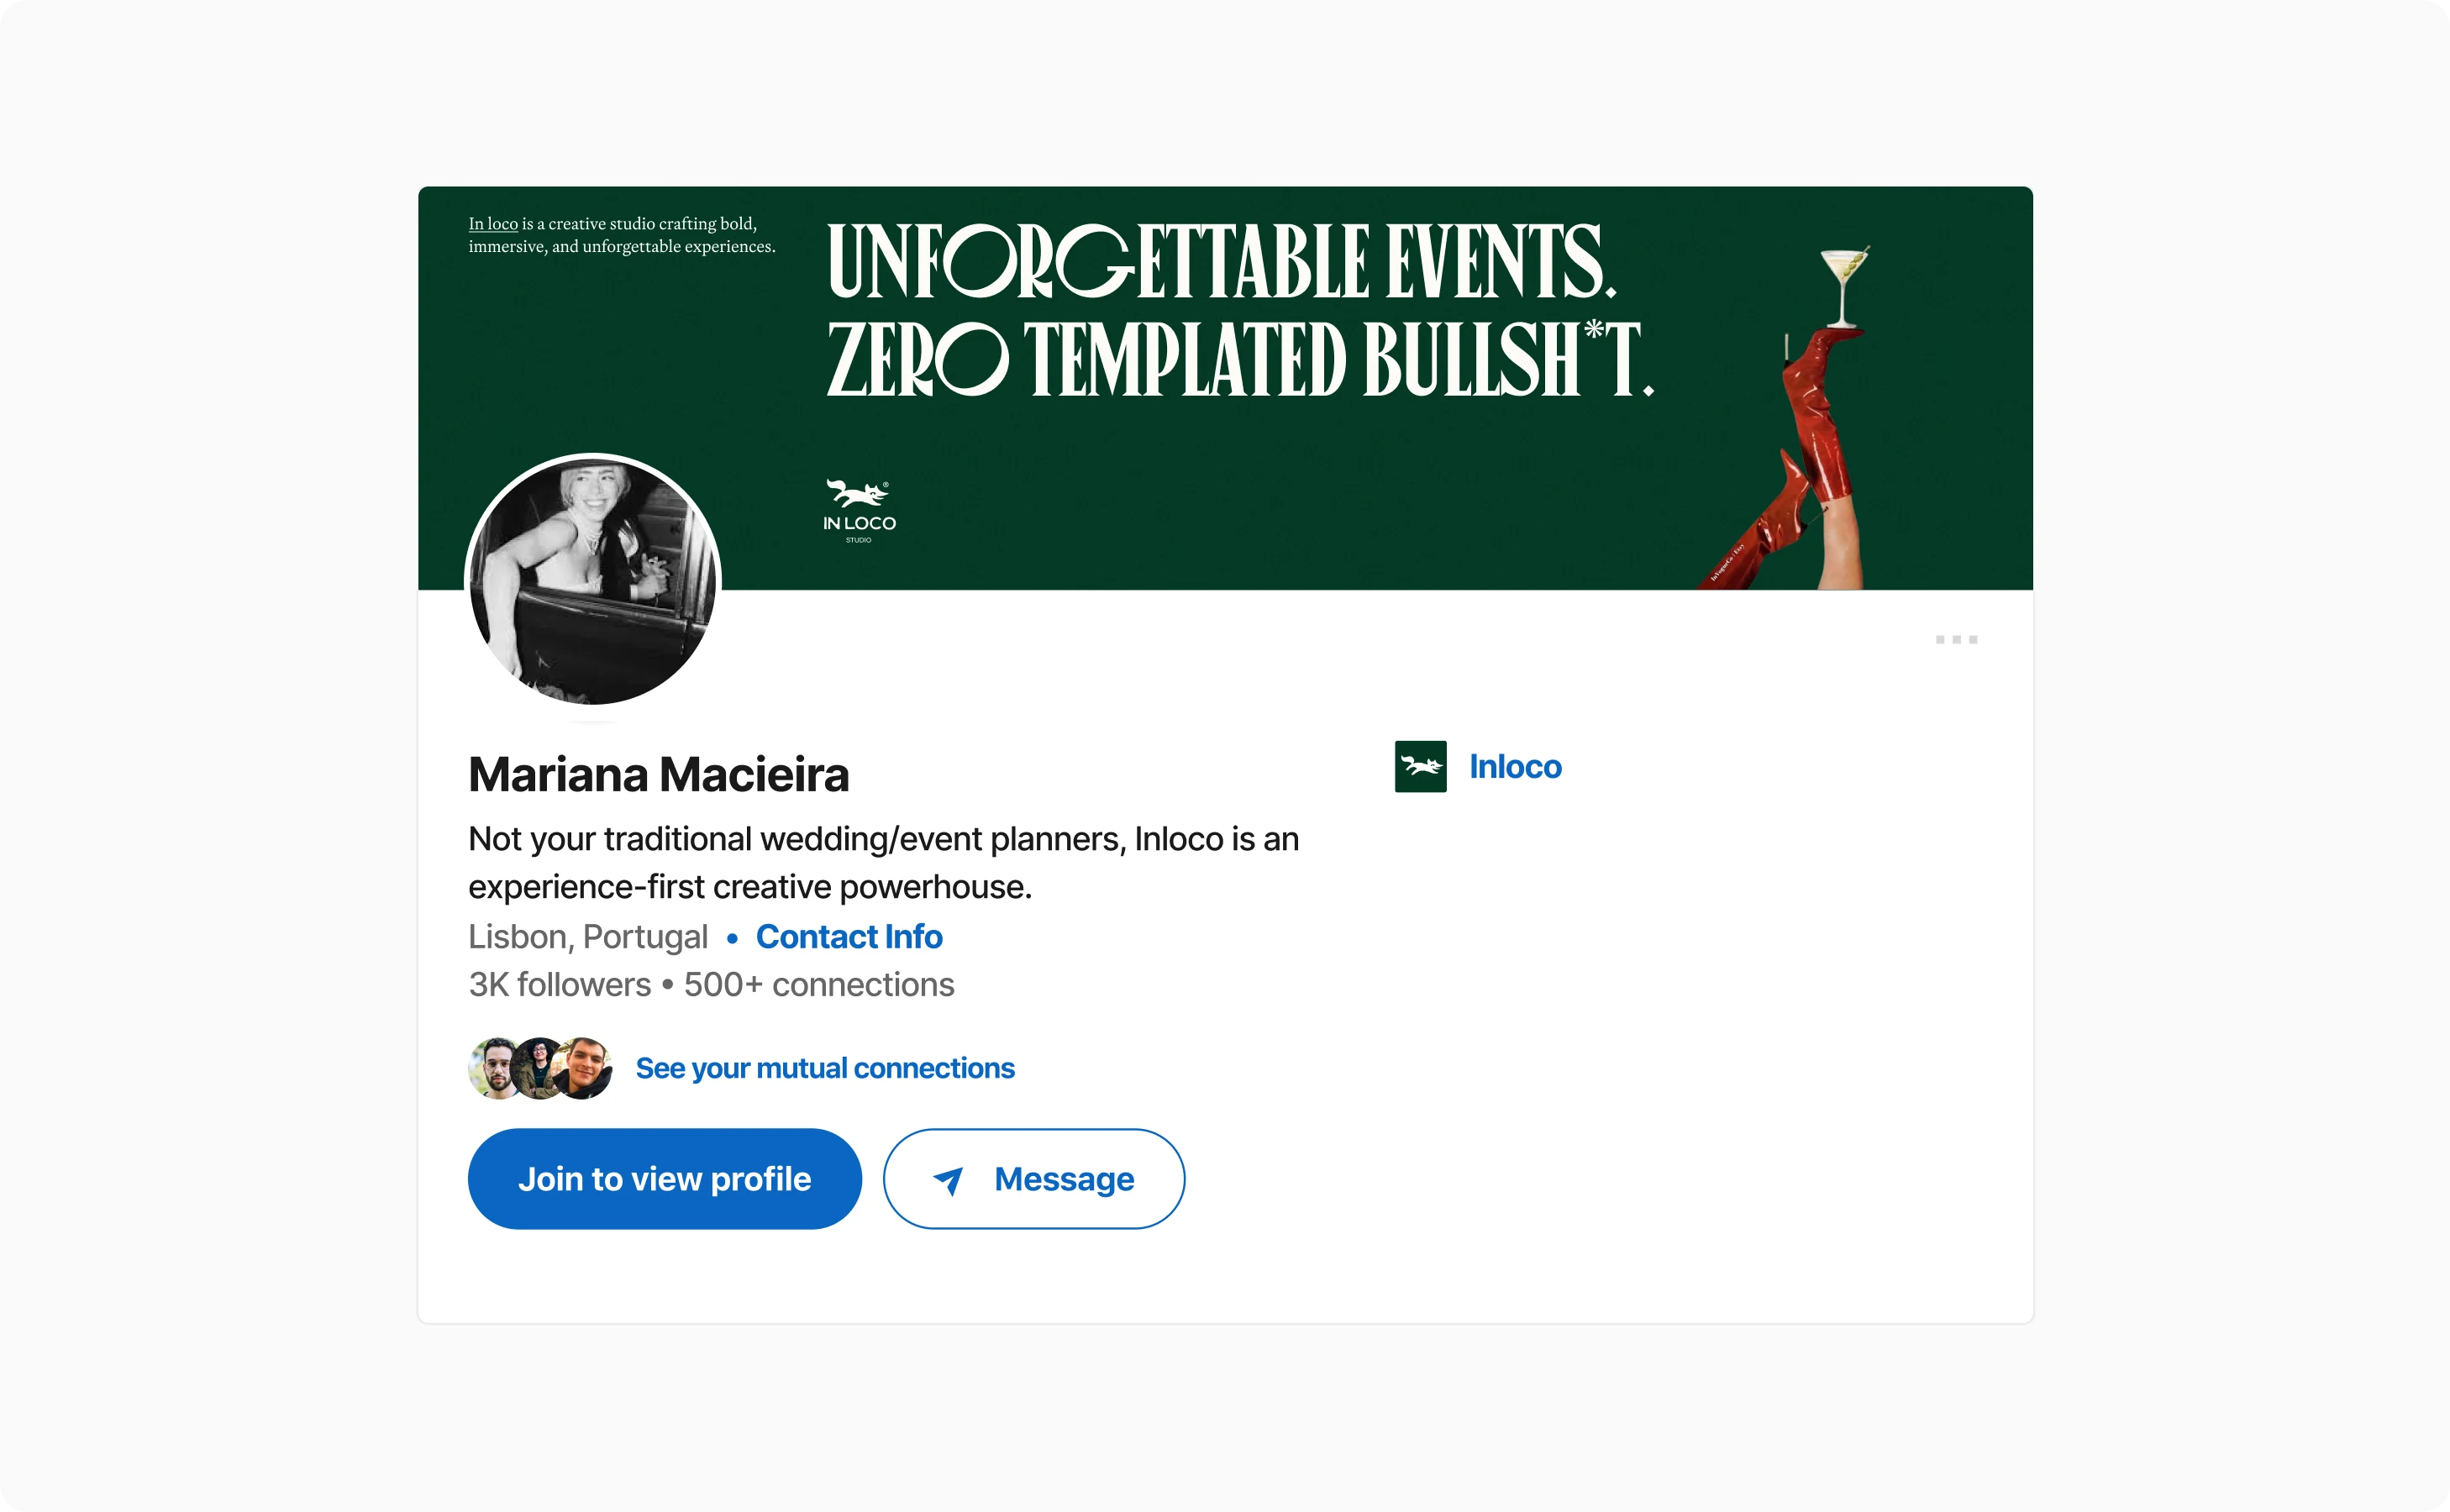Click the 'Unforgettable Events' banner headline
This screenshot has width=2450, height=1512.
[x=1222, y=262]
